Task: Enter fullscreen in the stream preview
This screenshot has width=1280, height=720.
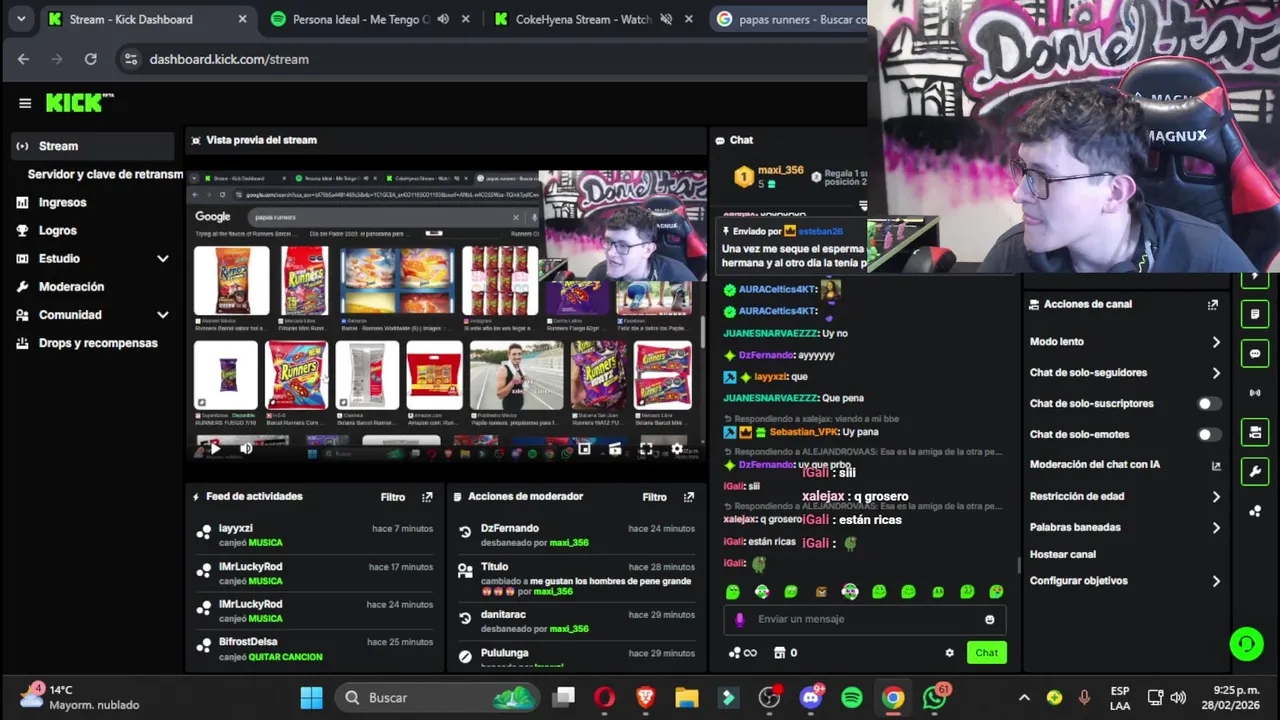Action: pos(646,449)
